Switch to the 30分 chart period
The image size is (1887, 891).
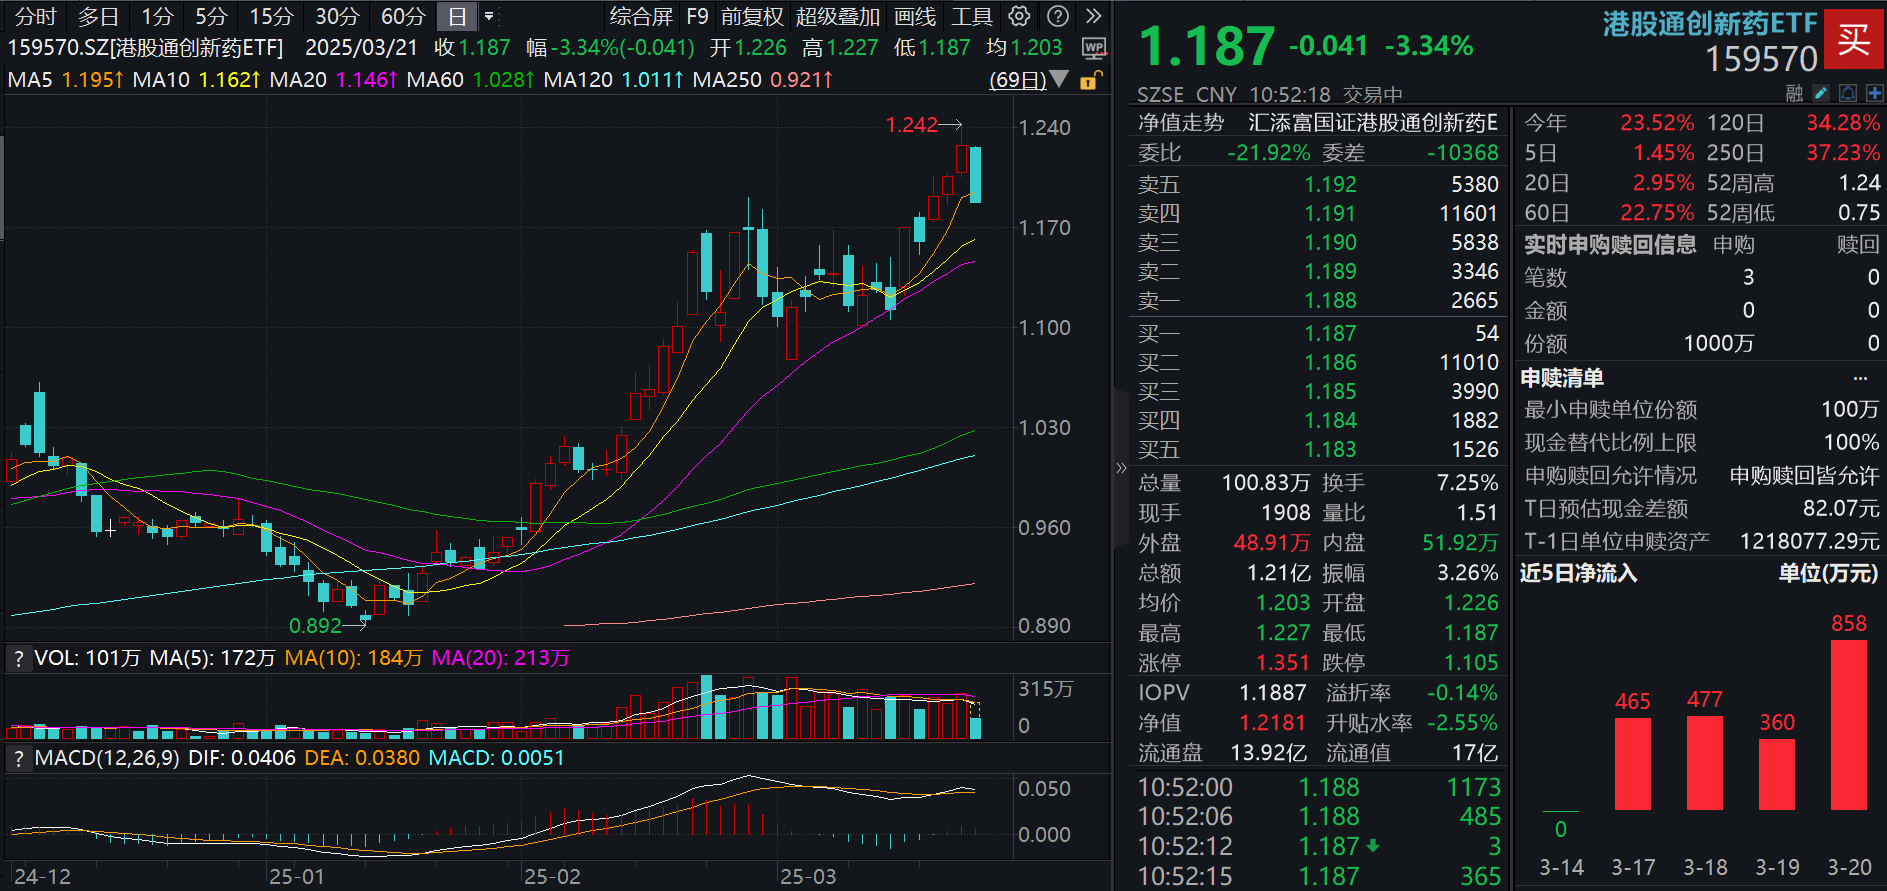[337, 16]
